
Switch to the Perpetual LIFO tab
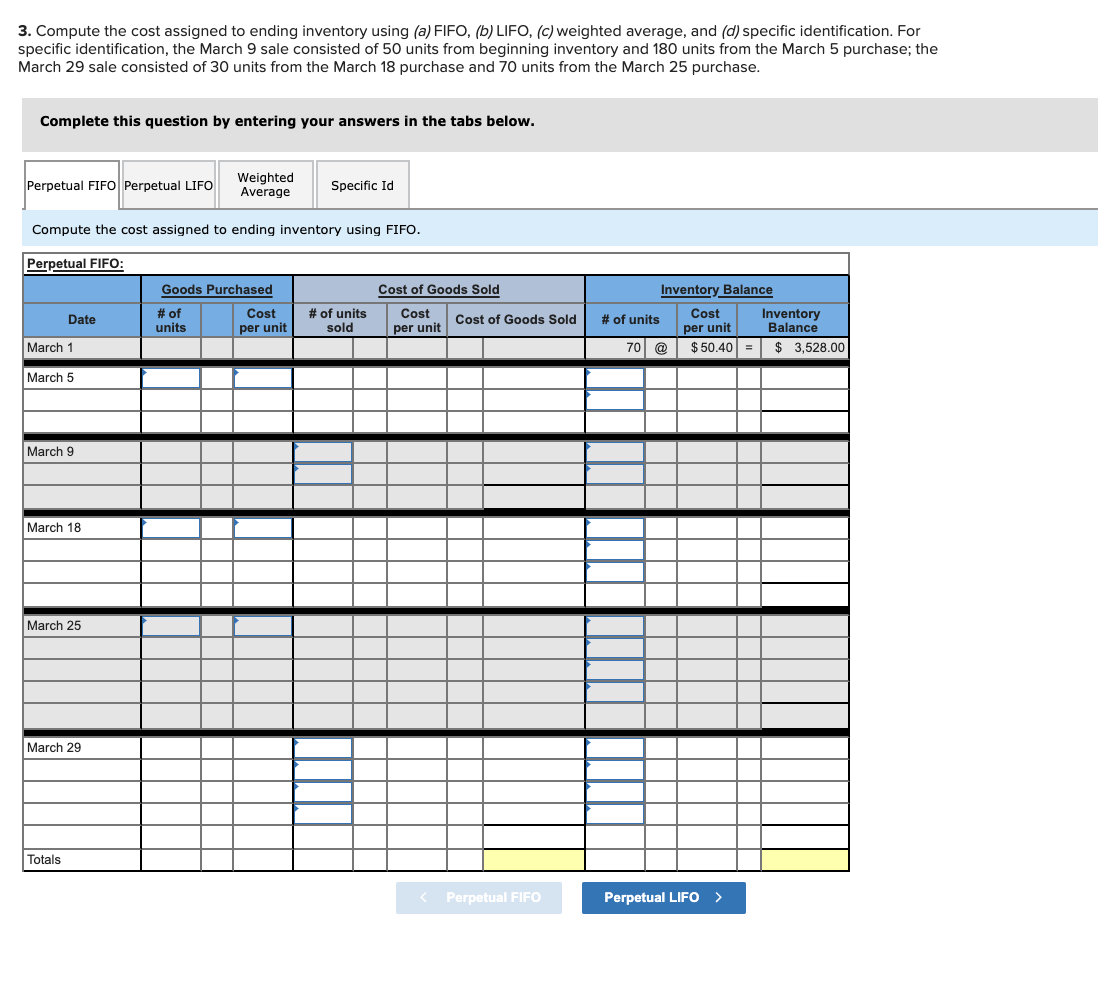(168, 184)
